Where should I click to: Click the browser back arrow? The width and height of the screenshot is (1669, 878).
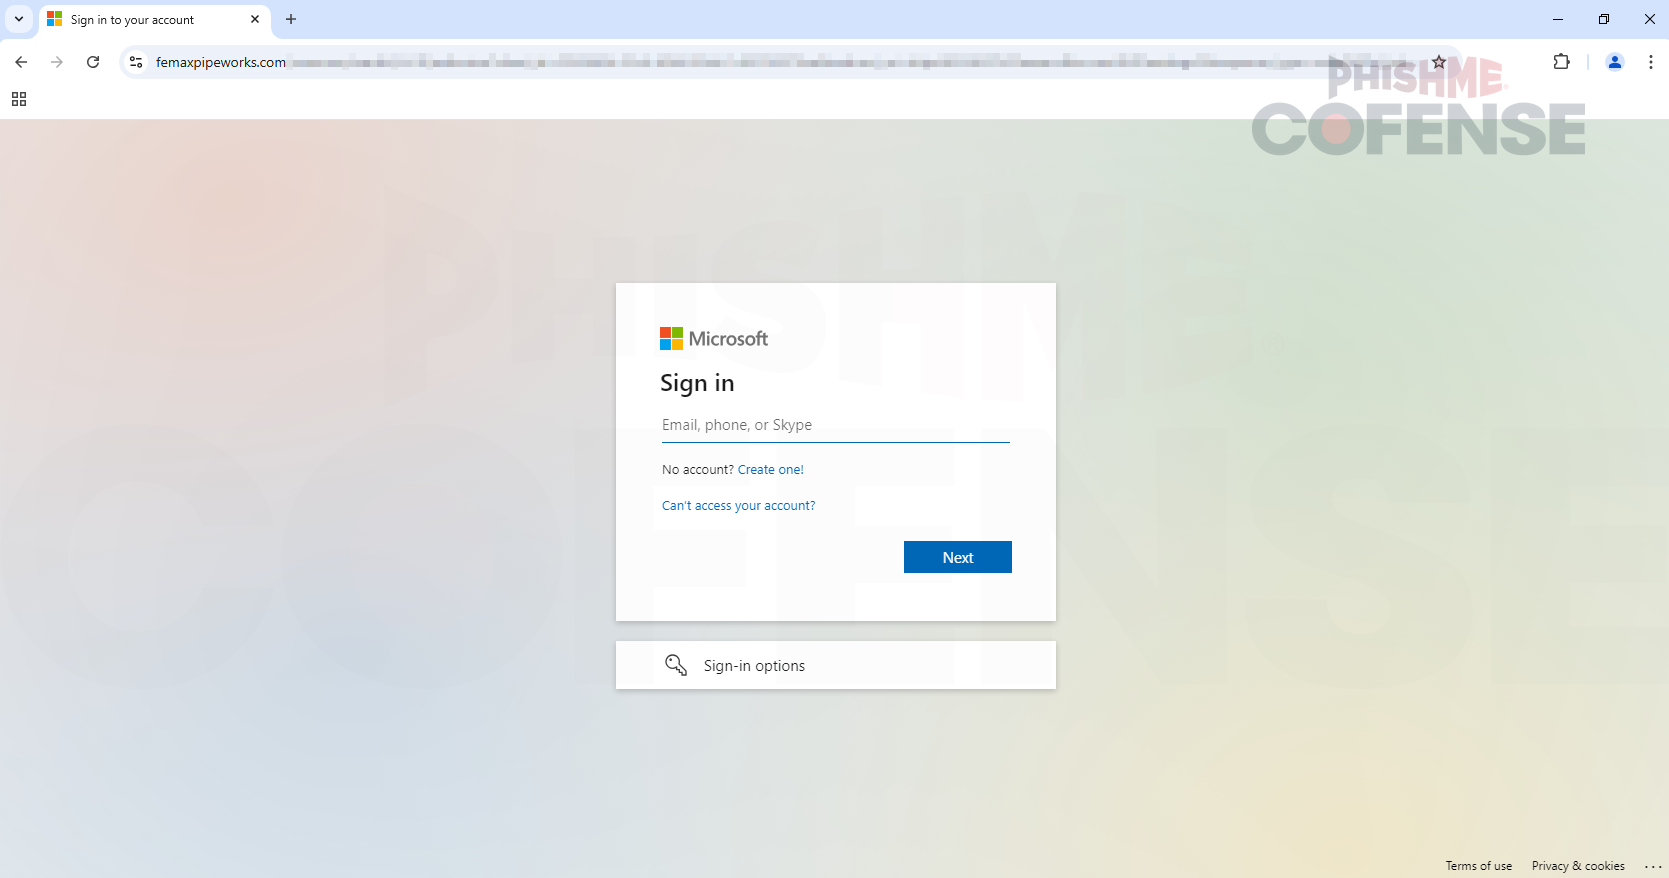click(x=21, y=62)
